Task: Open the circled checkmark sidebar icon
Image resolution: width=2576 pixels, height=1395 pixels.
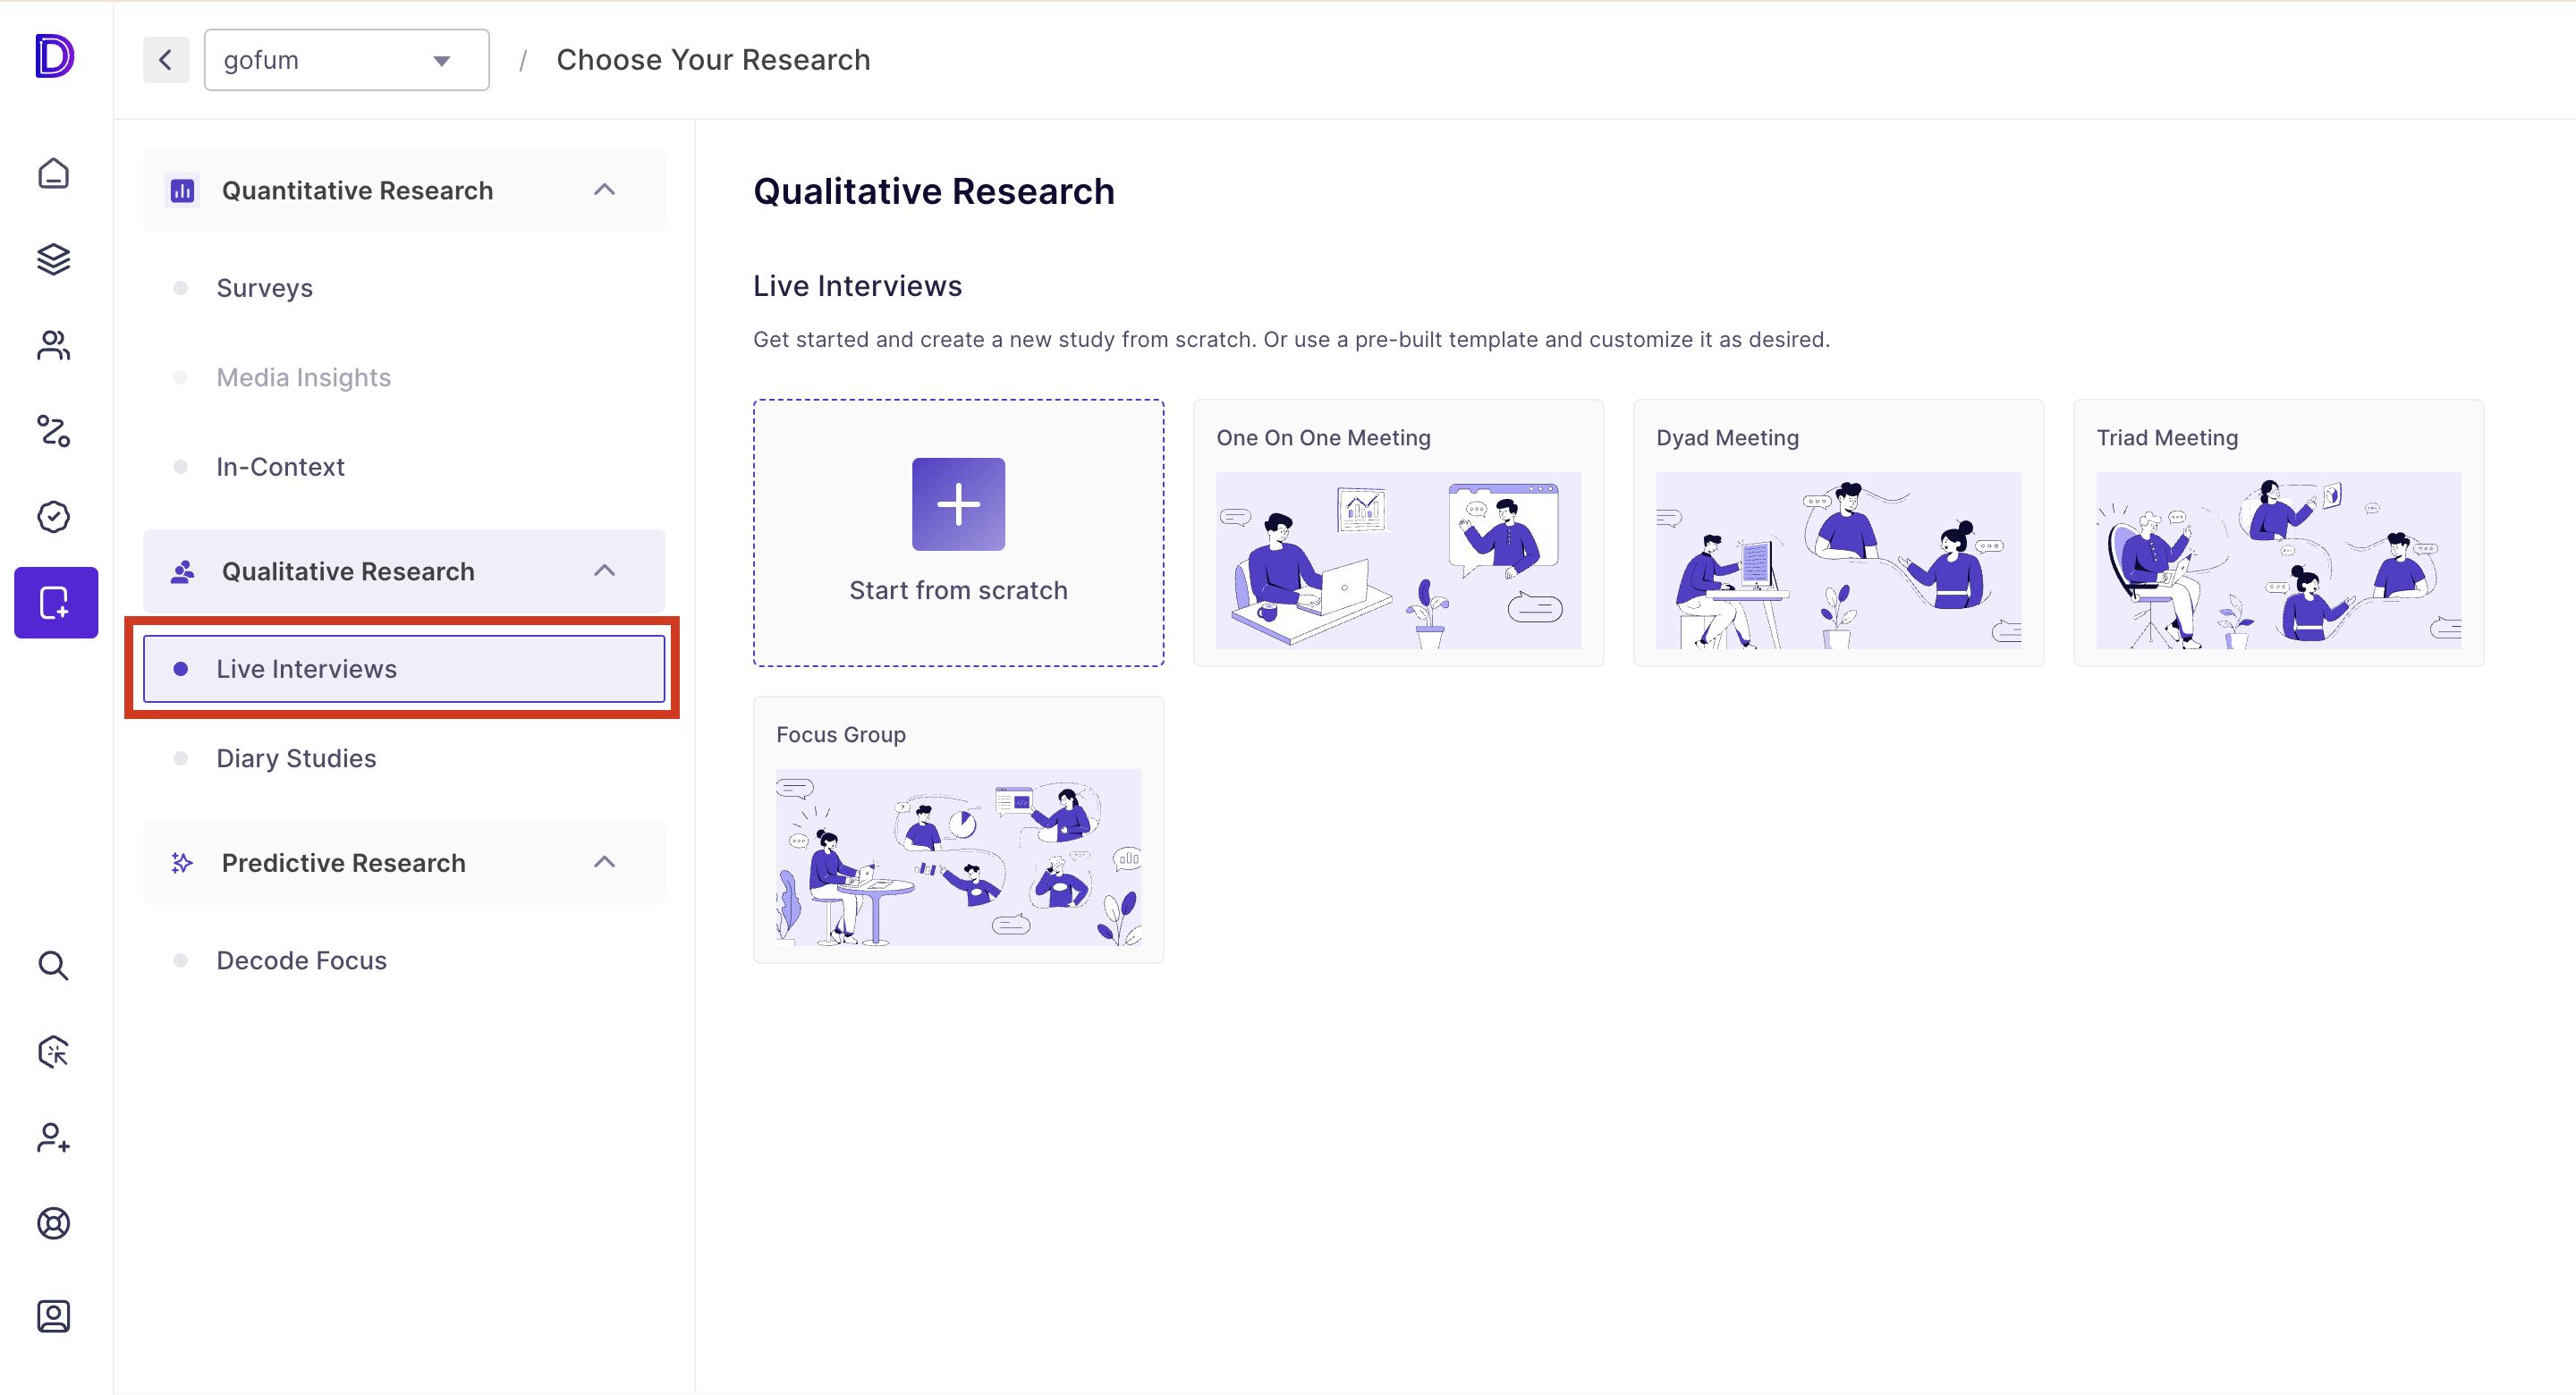Action: pyautogui.click(x=54, y=517)
